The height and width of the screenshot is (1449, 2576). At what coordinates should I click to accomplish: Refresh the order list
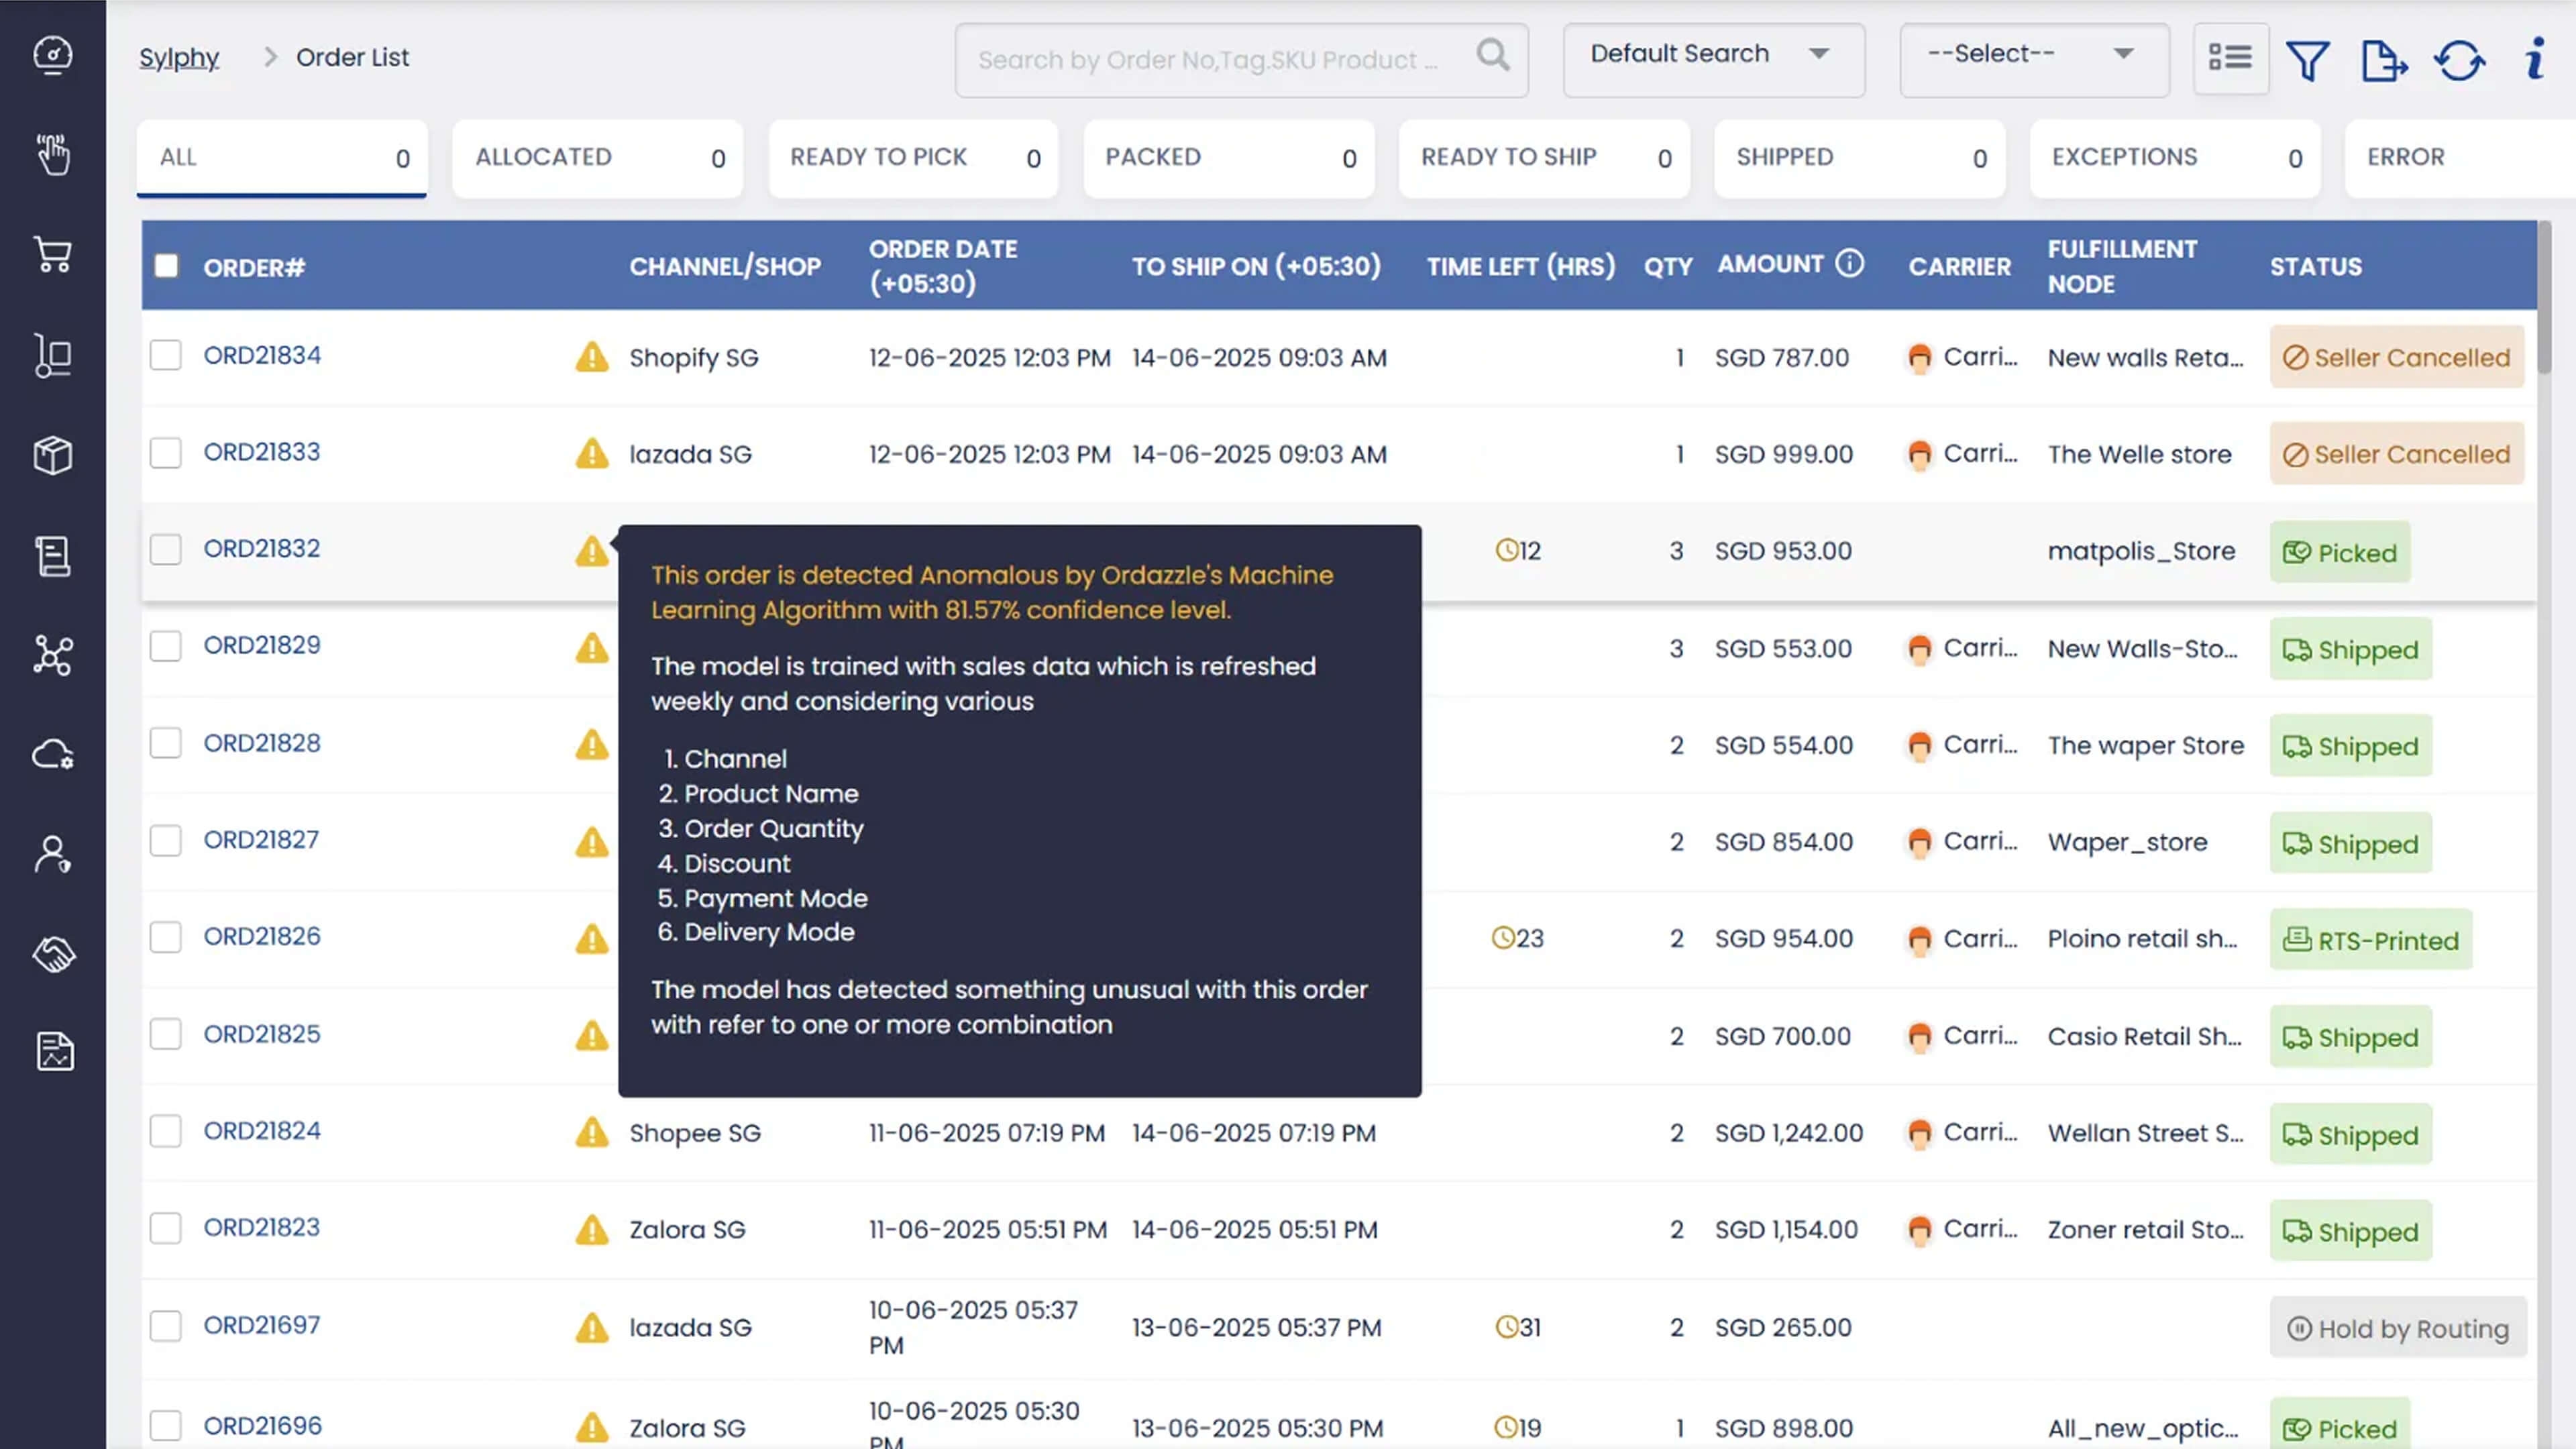2459,61
